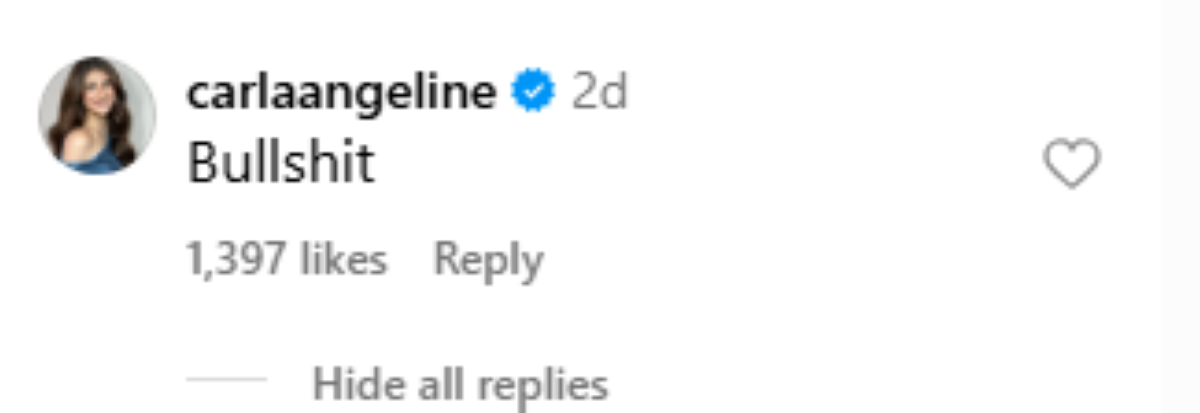Select the round avatar of carlaangeline
The image size is (1200, 413).
97,116
